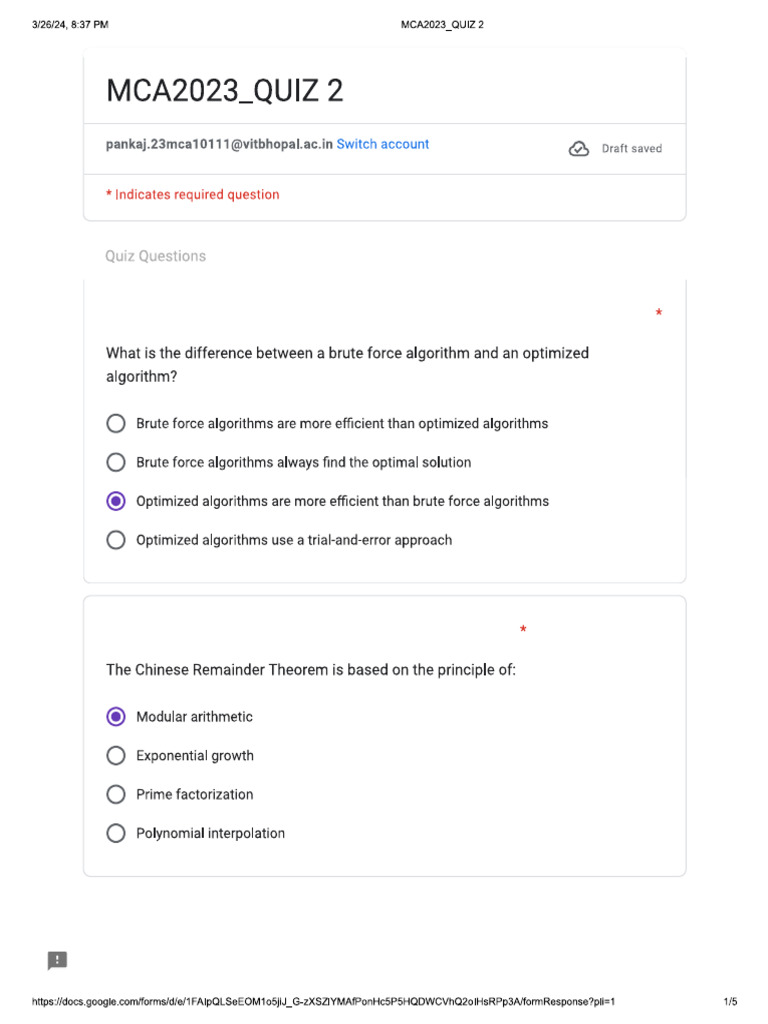Choose 'Brute force algorithms always find optimal solution'
Image resolution: width=768 pixels, height=1024 pixels.
[x=116, y=462]
